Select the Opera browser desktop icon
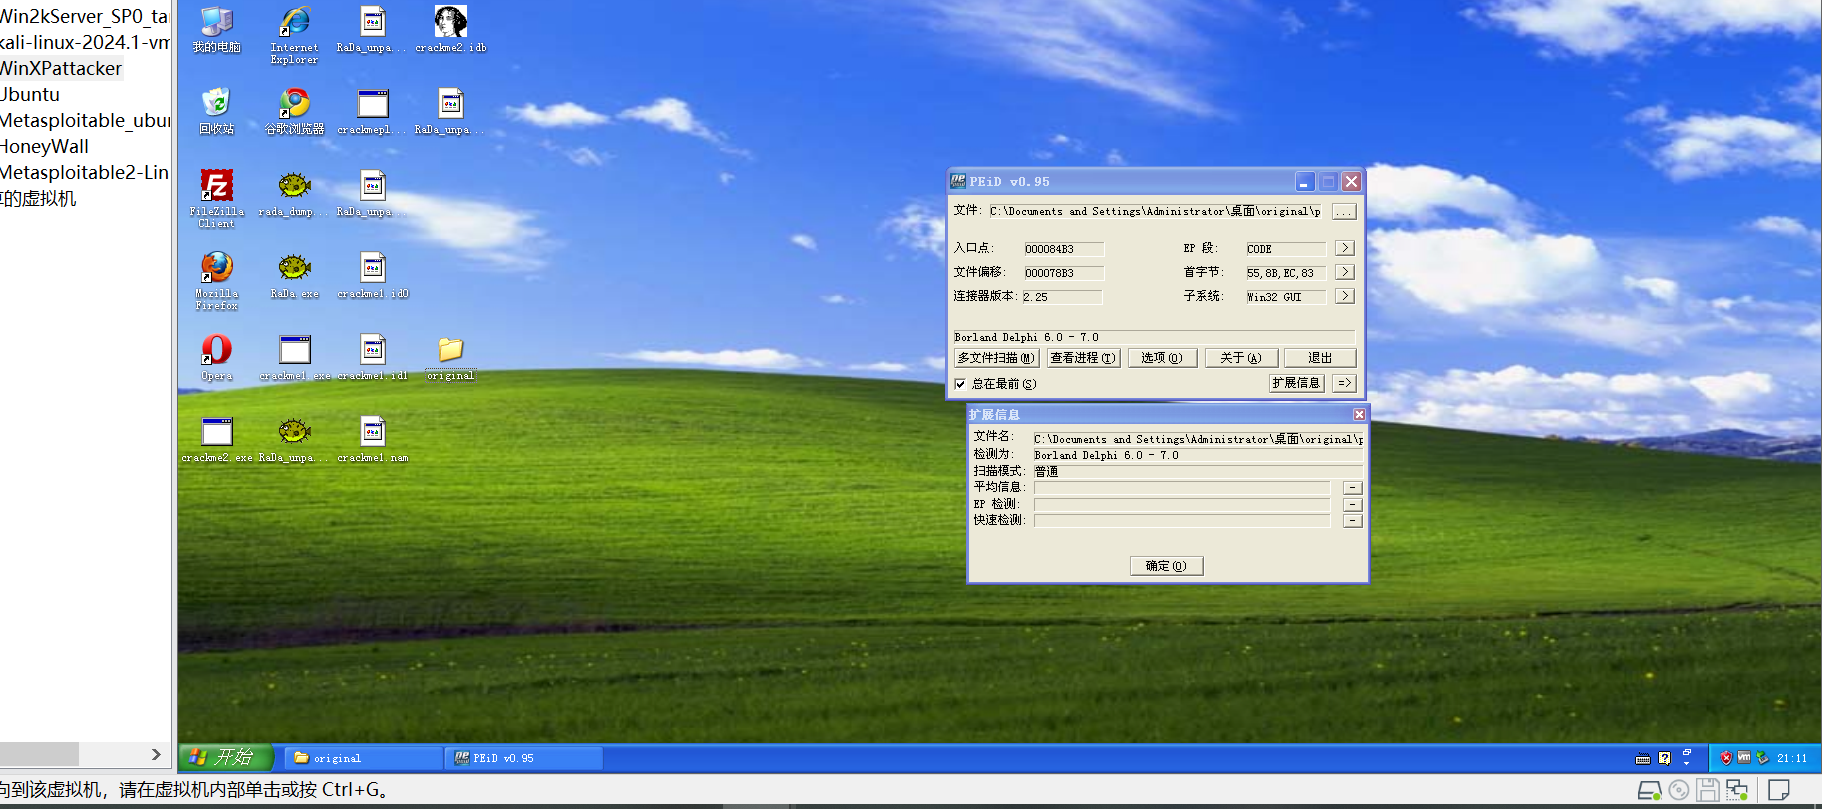The image size is (1822, 809). (x=216, y=350)
